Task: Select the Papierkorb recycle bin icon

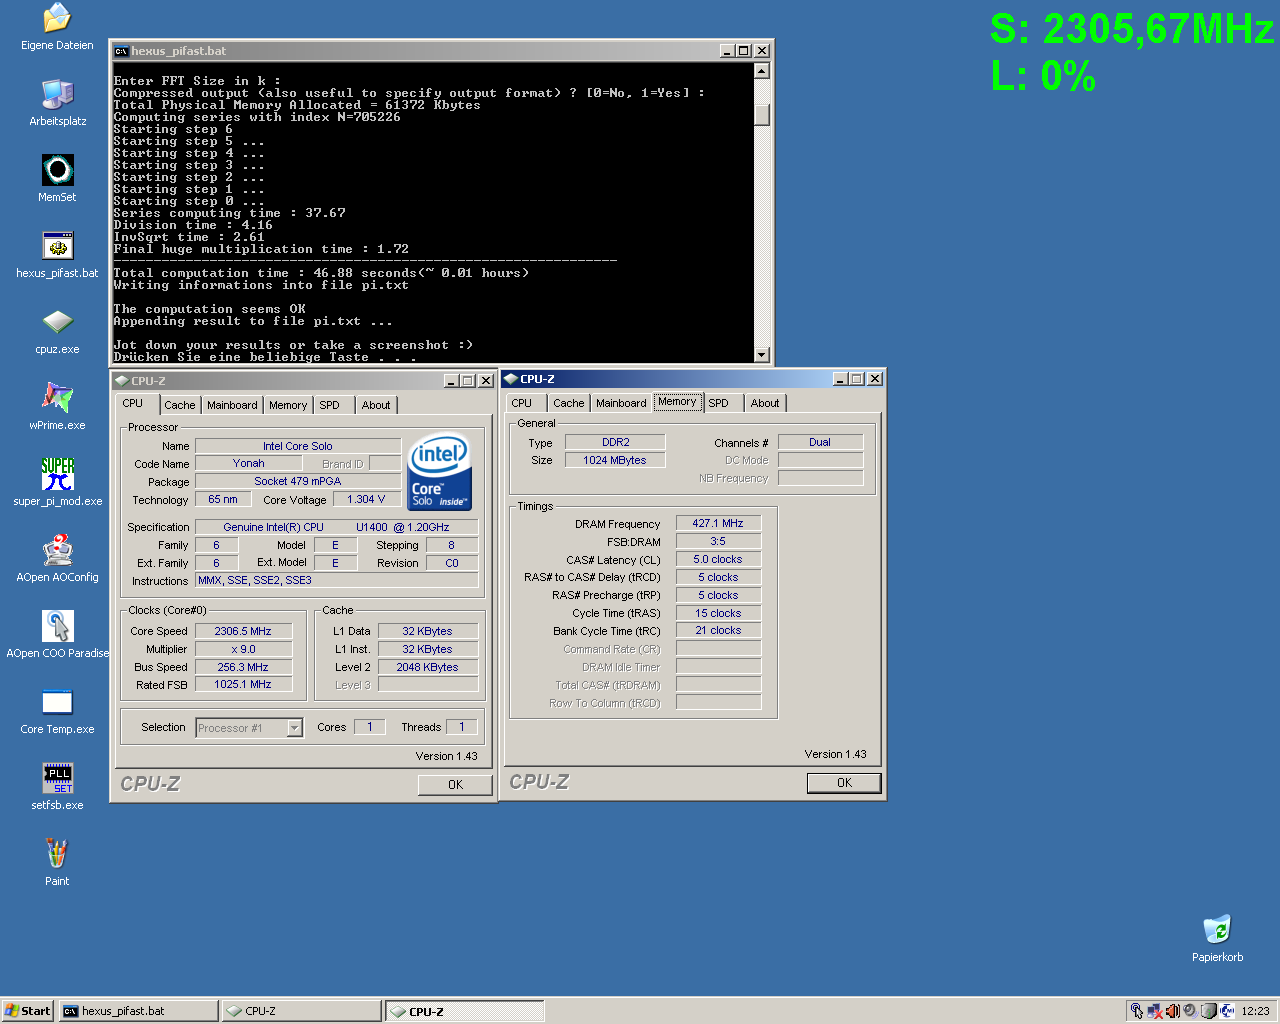Action: [1217, 930]
